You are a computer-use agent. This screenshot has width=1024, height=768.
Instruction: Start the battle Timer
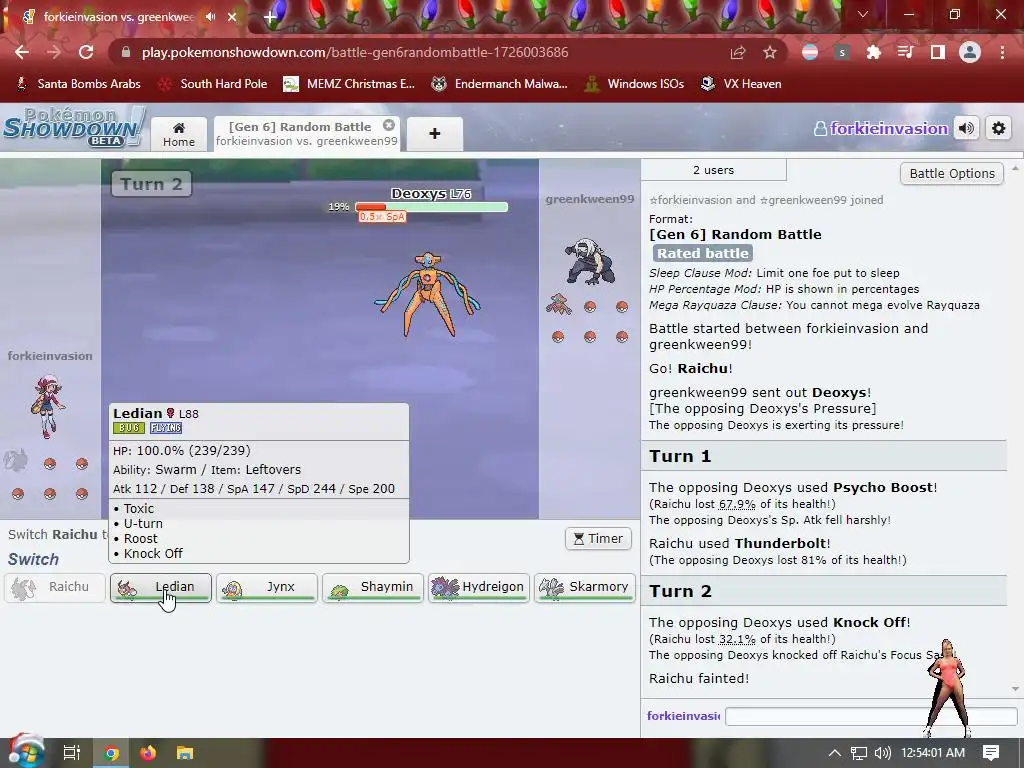598,538
